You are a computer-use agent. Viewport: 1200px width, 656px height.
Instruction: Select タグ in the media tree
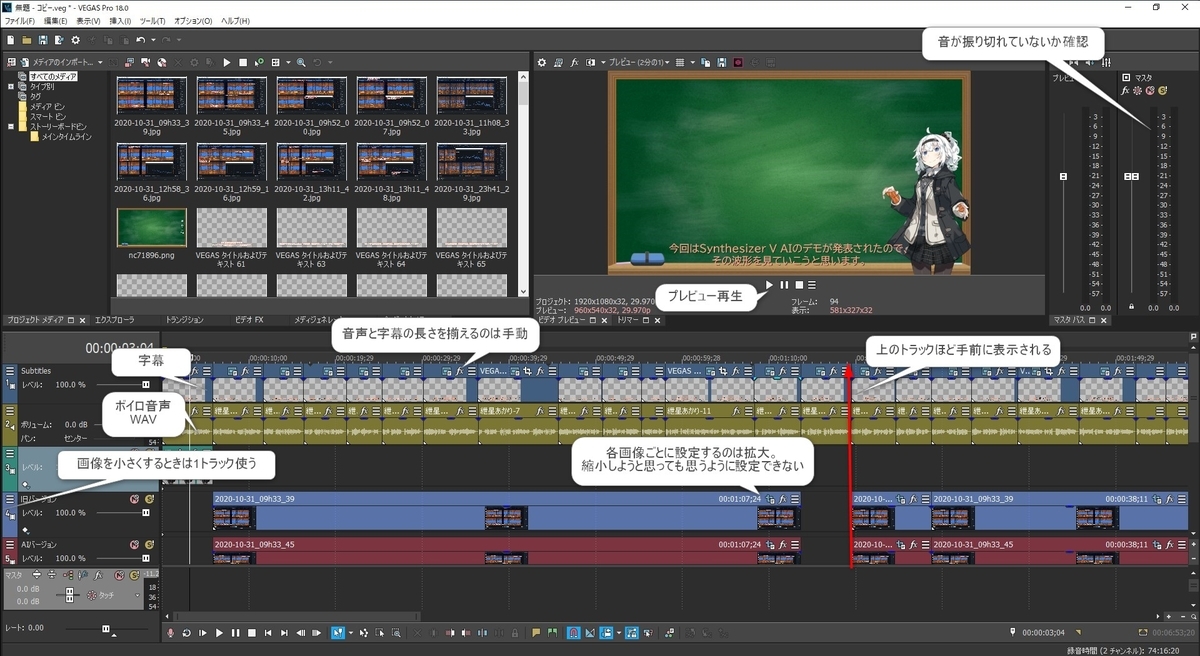point(35,96)
